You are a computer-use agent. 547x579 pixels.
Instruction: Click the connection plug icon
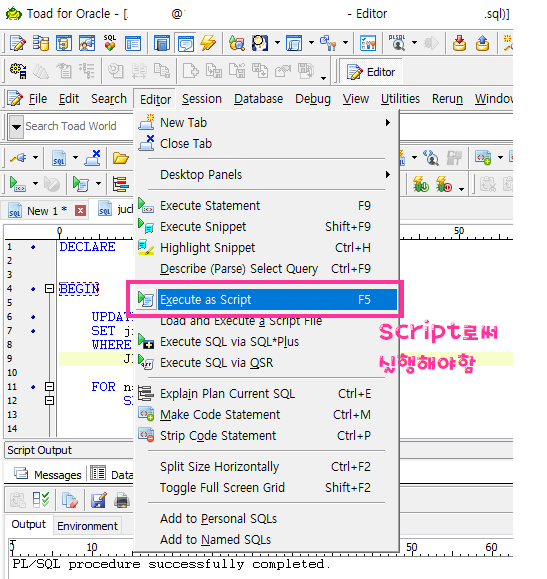pyautogui.click(x=18, y=158)
